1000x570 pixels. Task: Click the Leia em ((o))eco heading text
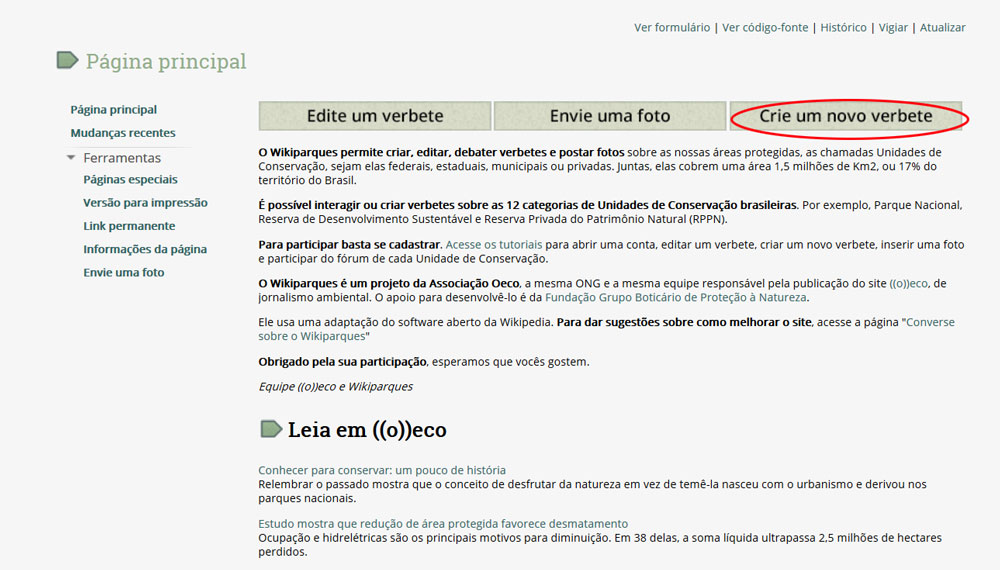(x=367, y=430)
